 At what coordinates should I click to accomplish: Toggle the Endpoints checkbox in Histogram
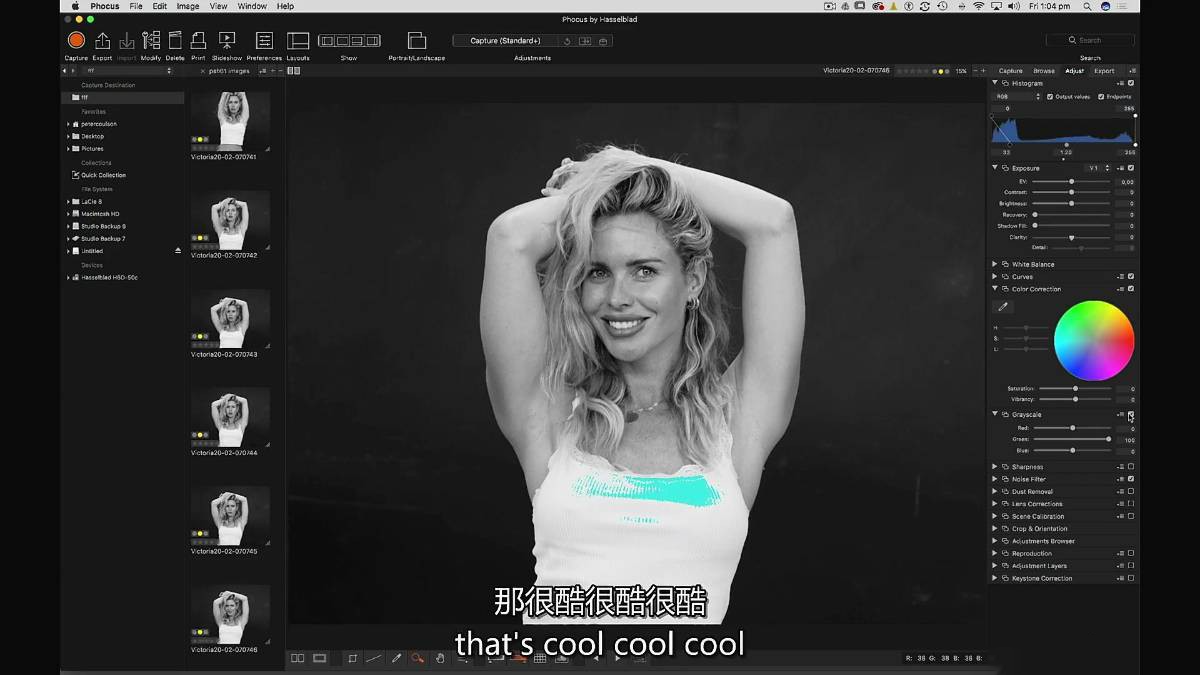1100,96
